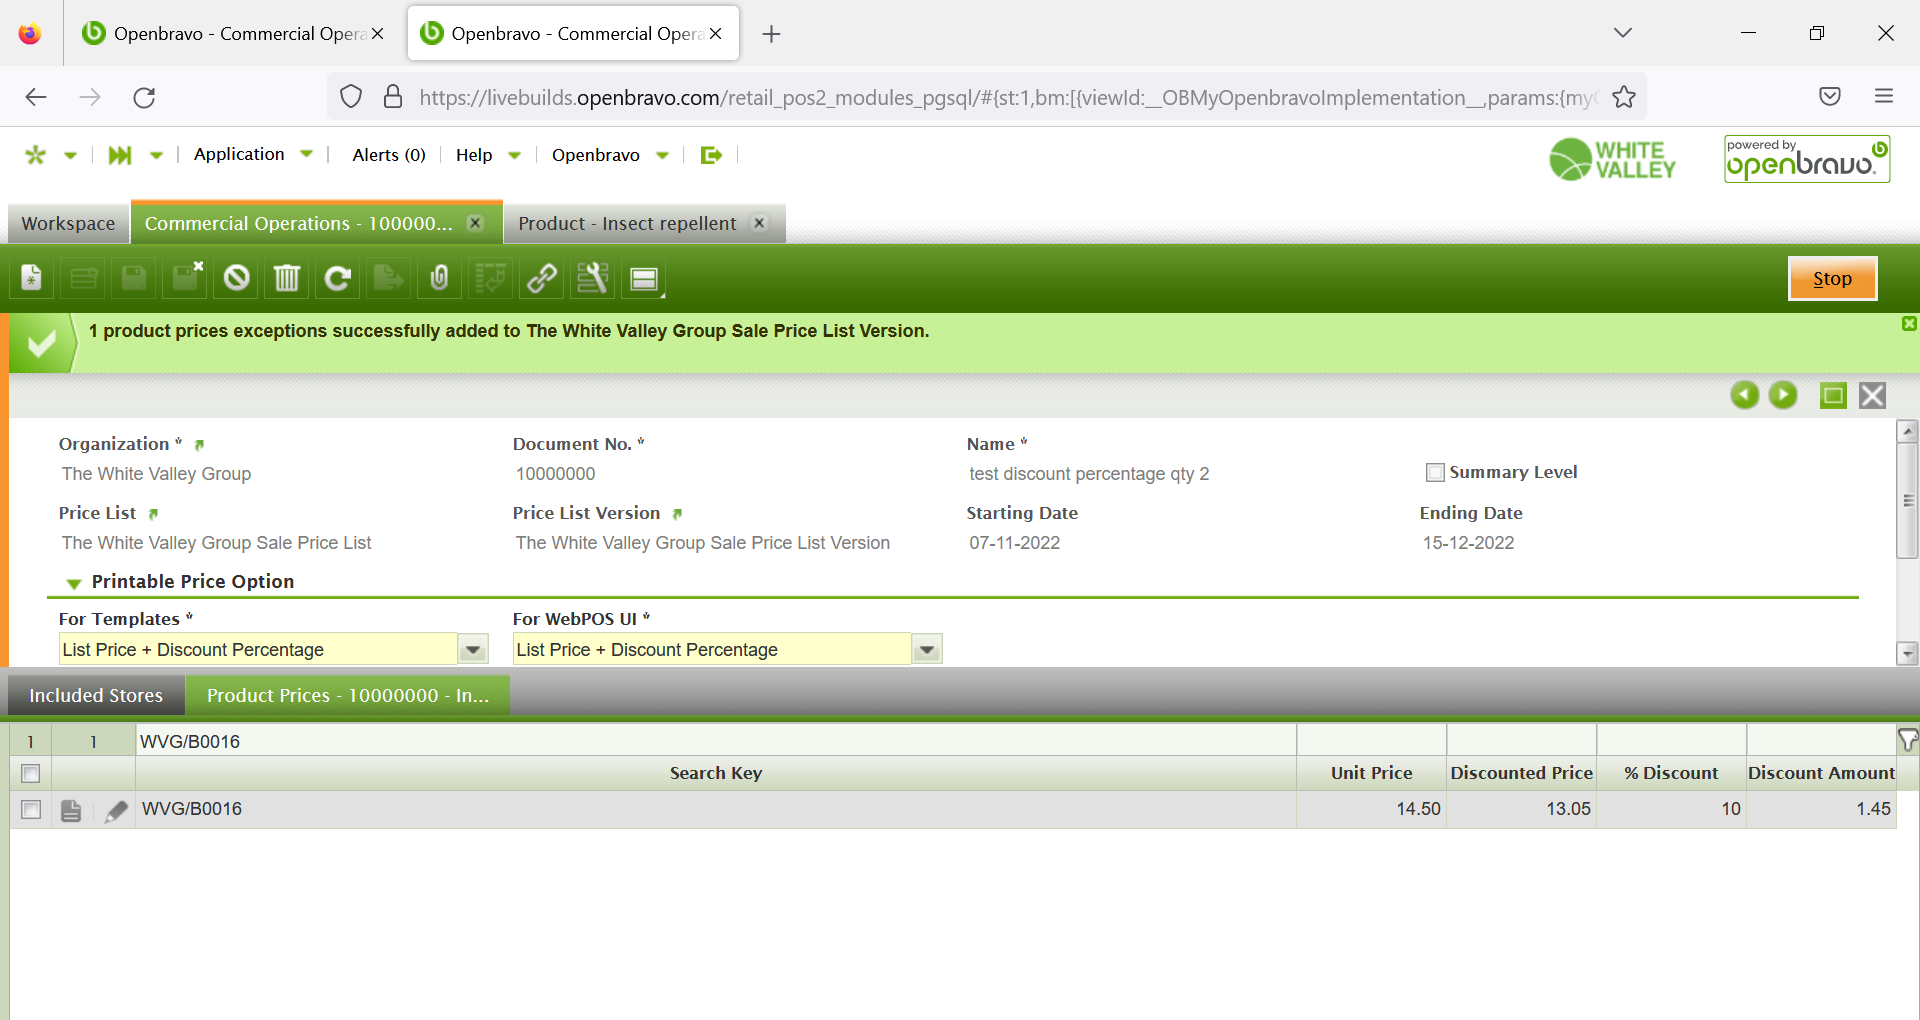The height and width of the screenshot is (1020, 1920).
Task: Open the Openbravo user menu dropdown
Action: click(x=662, y=155)
